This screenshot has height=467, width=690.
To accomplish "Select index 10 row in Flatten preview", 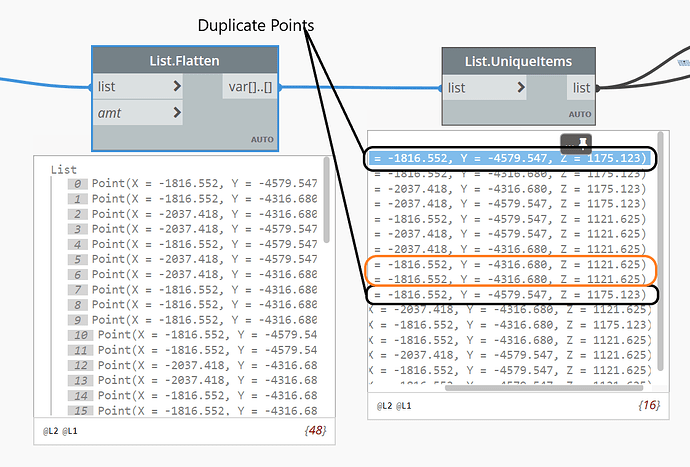I will coord(192,335).
